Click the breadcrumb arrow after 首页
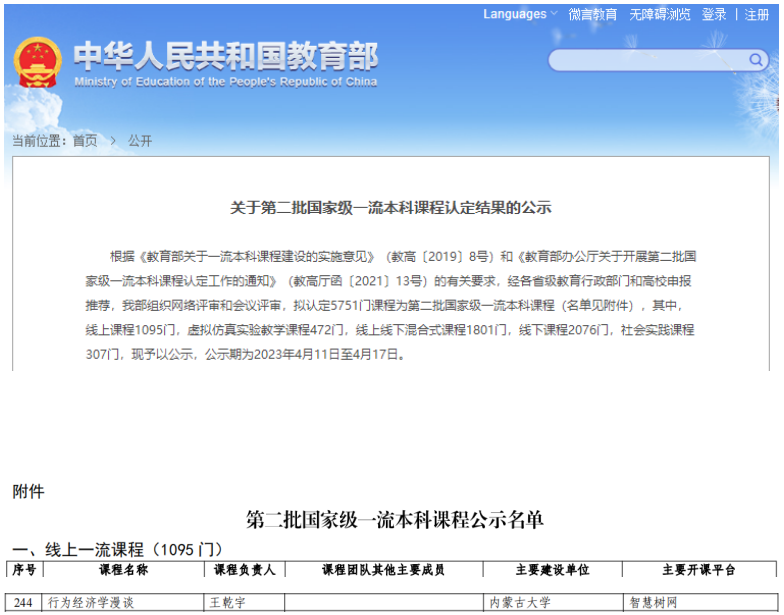The width and height of the screenshot is (784, 615). click(x=113, y=141)
